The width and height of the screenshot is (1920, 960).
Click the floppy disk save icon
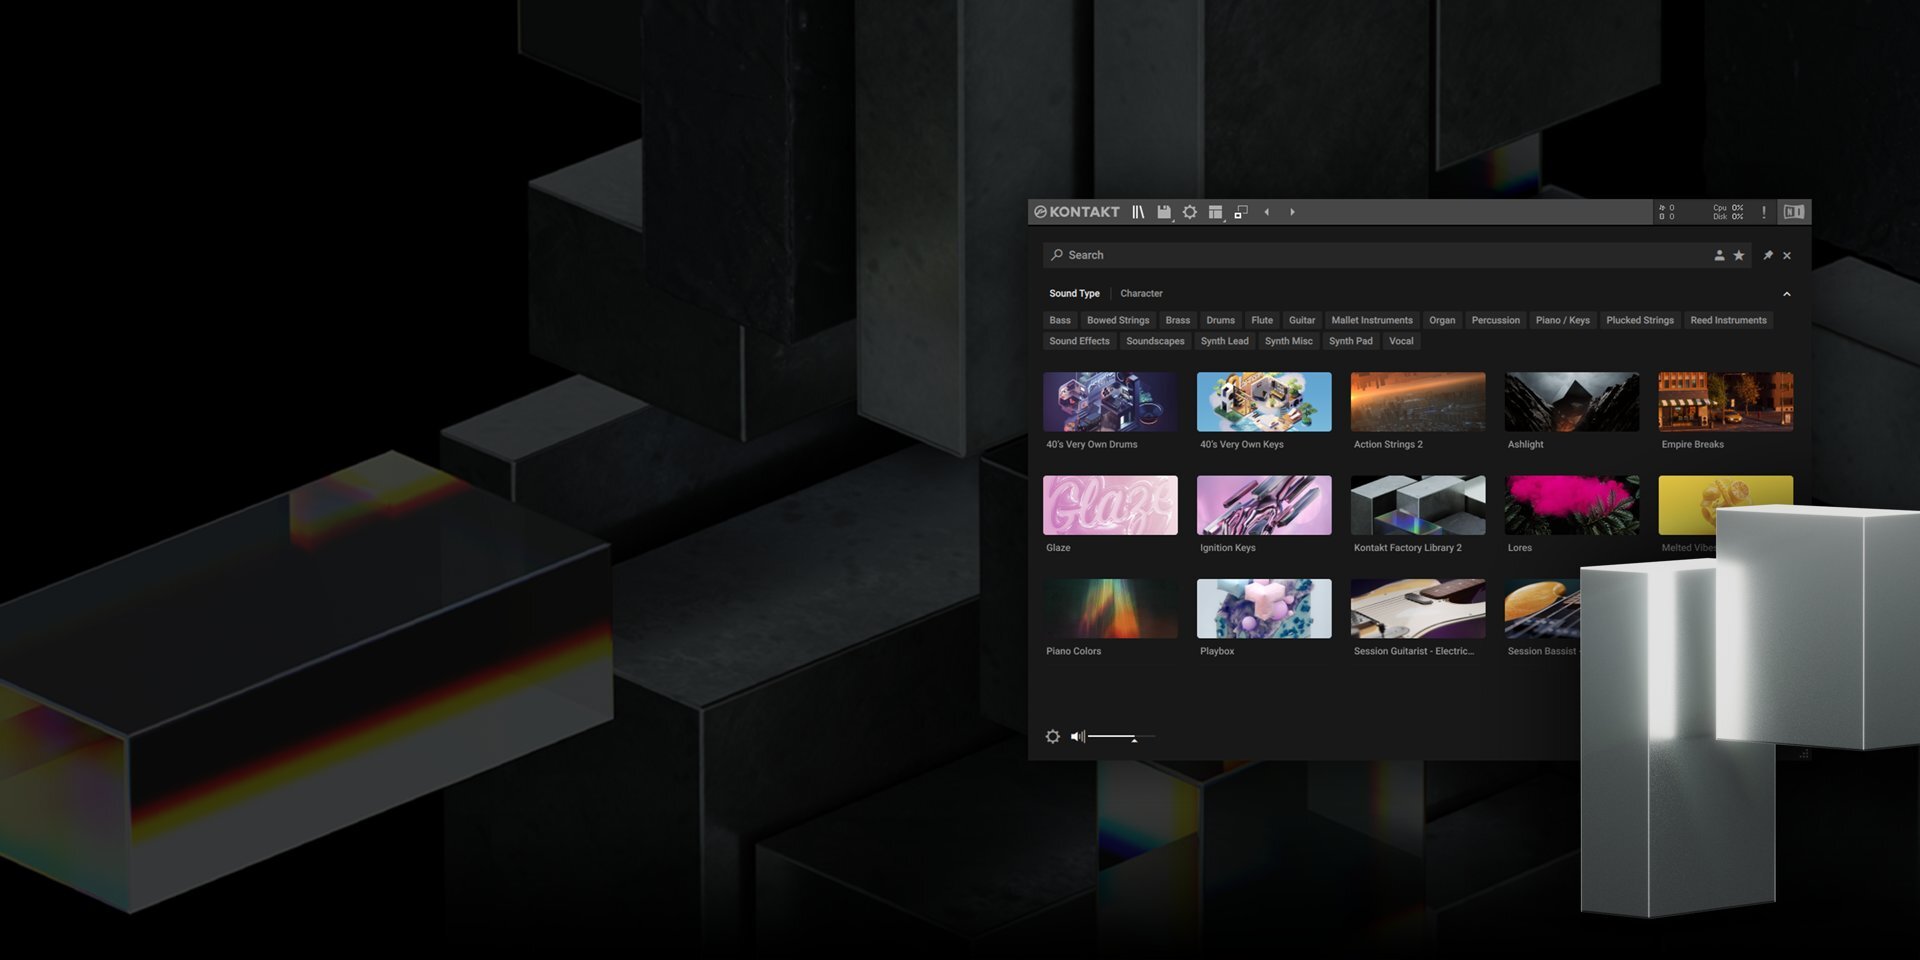coord(1164,212)
